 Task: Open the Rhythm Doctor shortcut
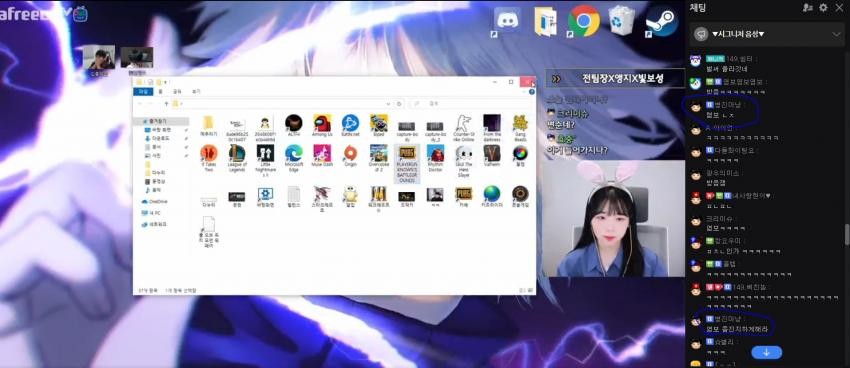click(435, 158)
